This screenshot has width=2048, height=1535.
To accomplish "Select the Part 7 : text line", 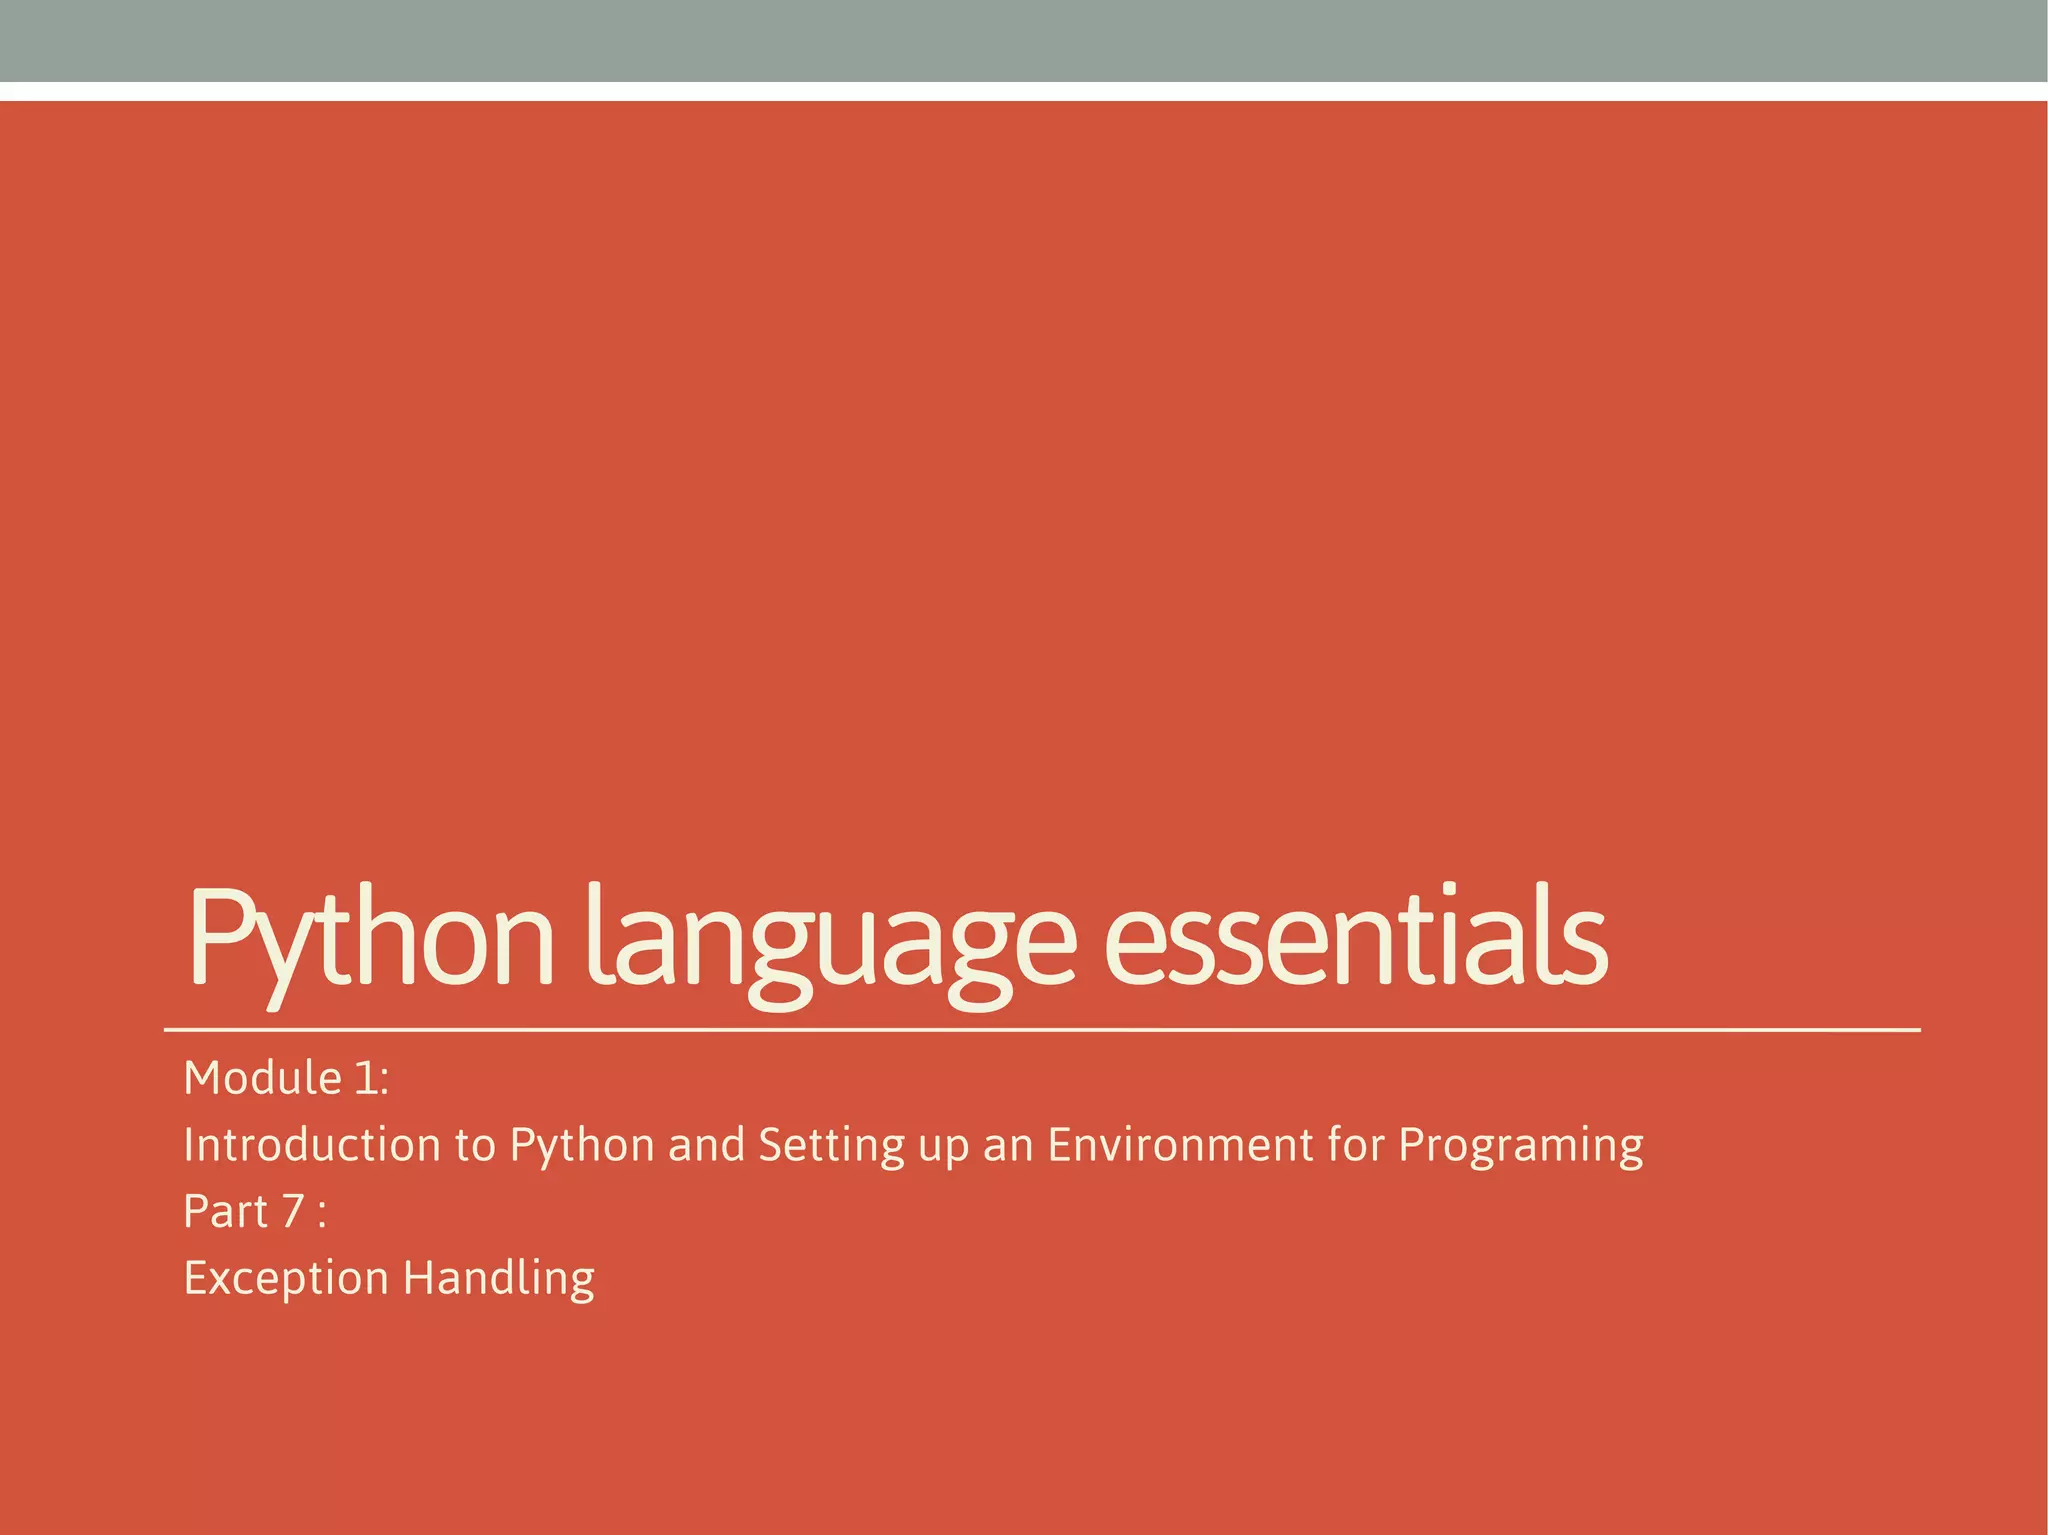I will click(x=254, y=1211).
